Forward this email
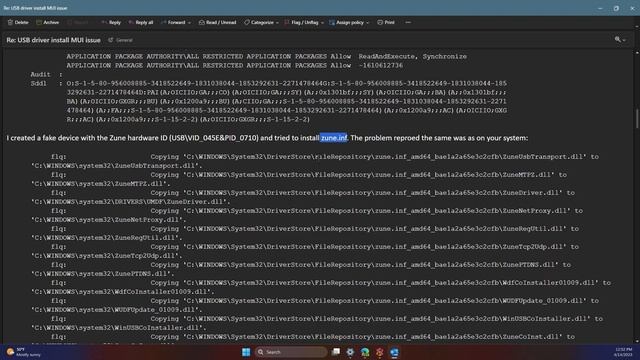This screenshot has width=640, height=360. click(x=173, y=22)
